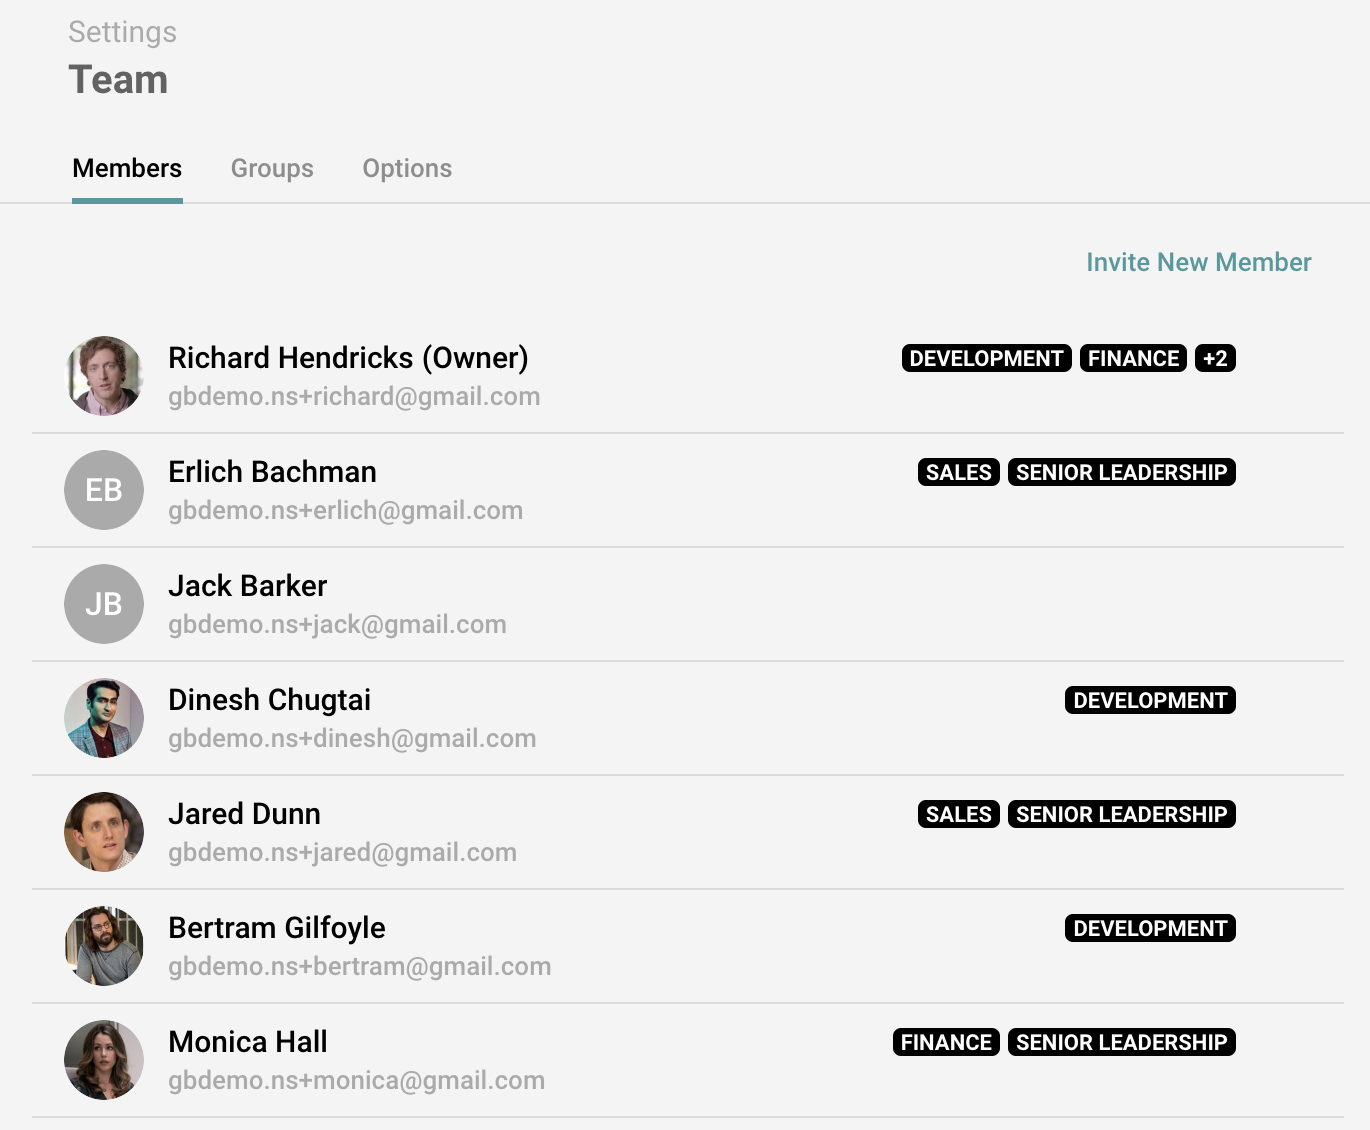This screenshot has width=1370, height=1130.
Task: Select Bertram Gilfoyle's profile photo
Action: tap(104, 946)
